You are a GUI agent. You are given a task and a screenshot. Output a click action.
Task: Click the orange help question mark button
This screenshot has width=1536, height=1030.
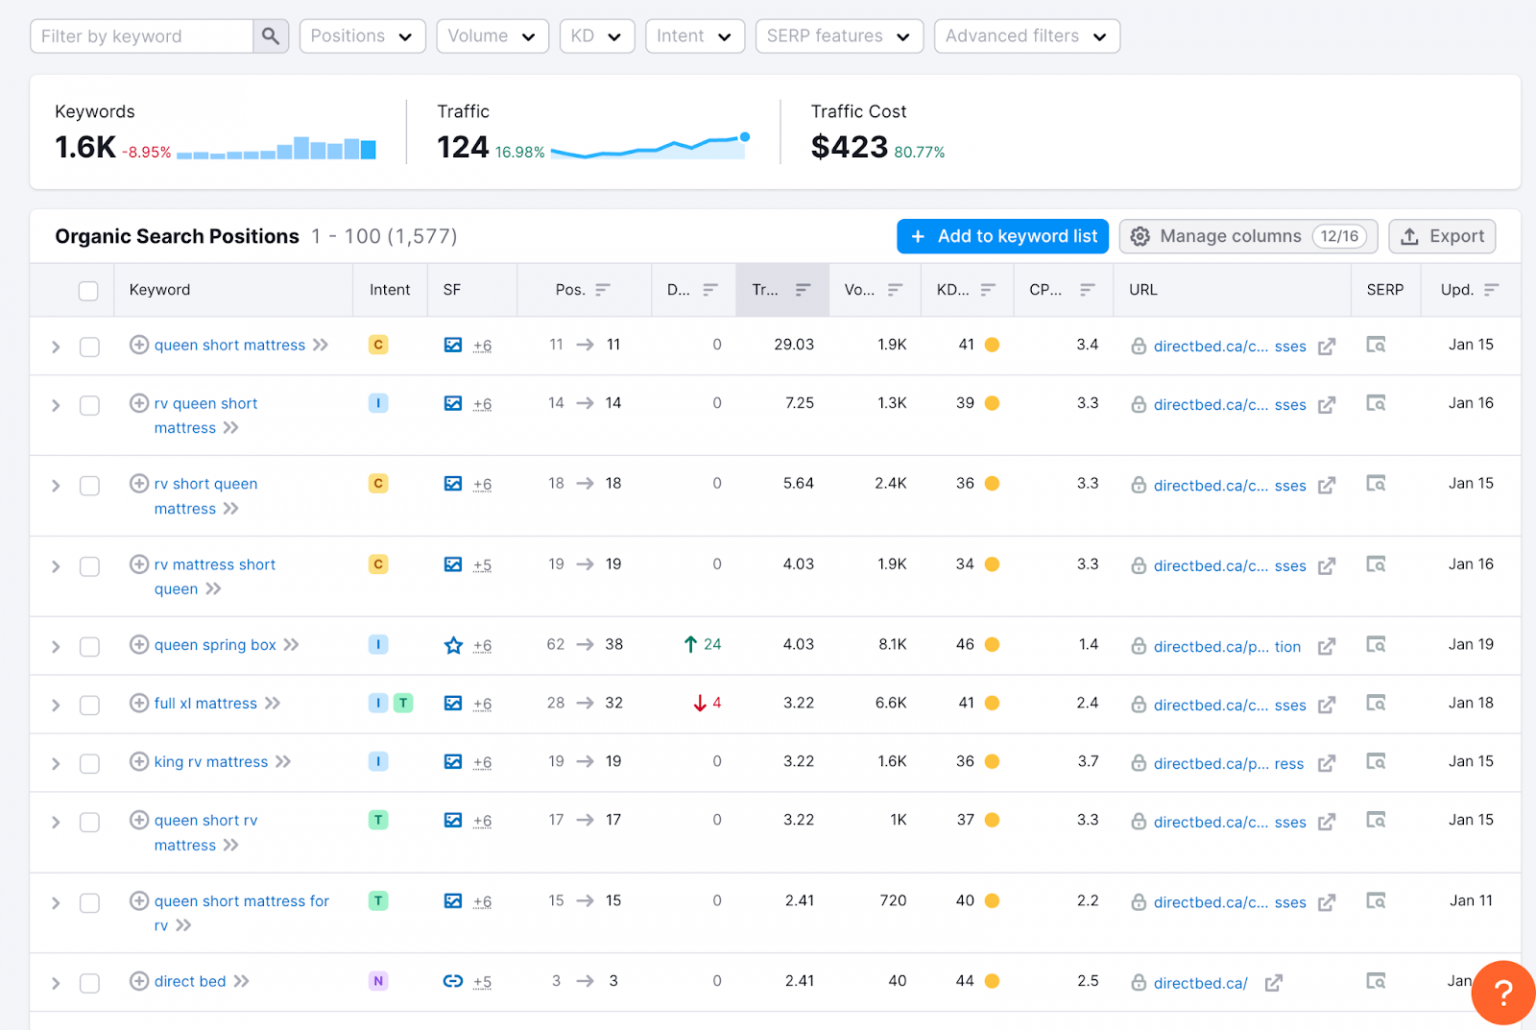1502,992
